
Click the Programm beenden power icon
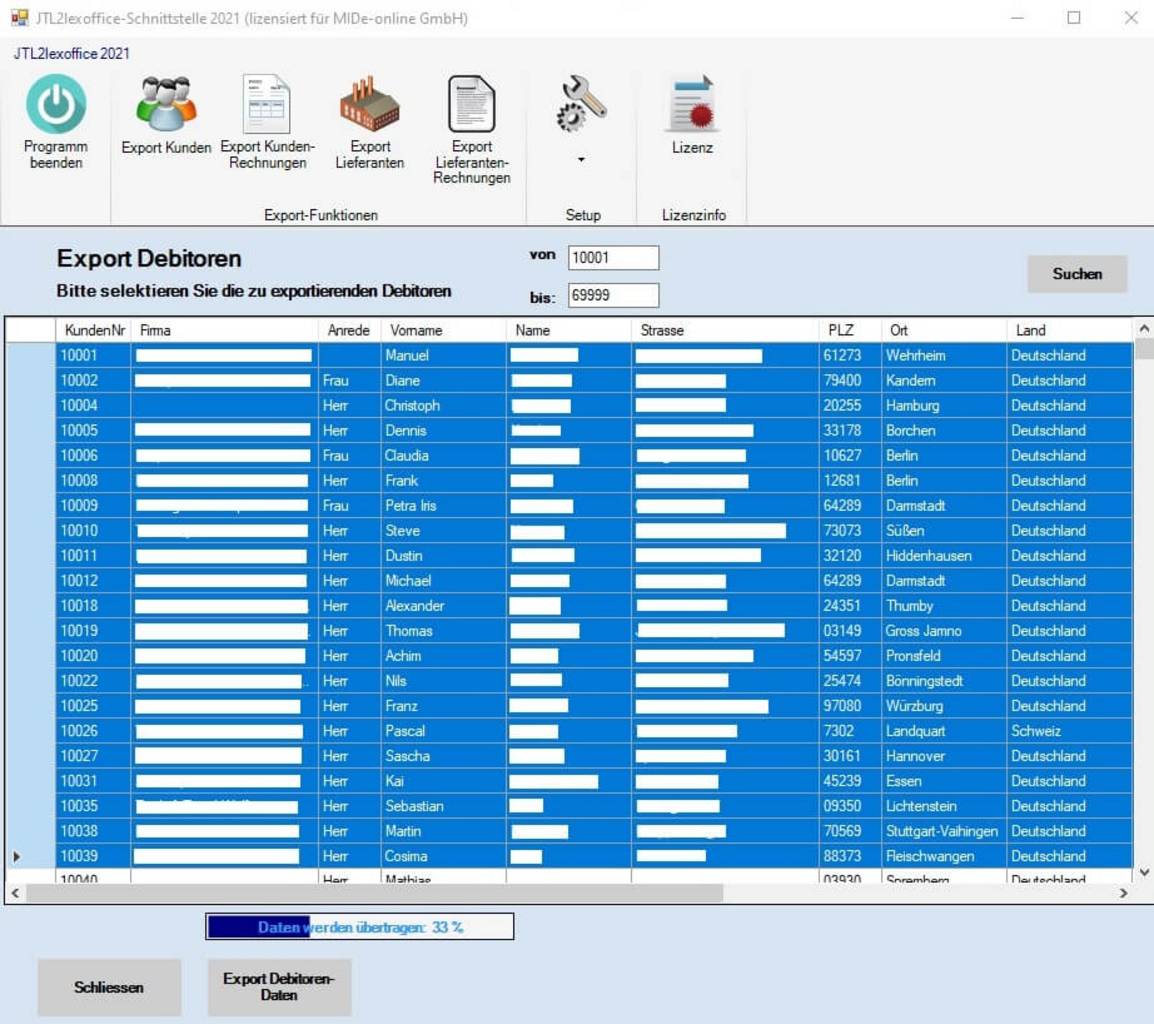point(56,104)
